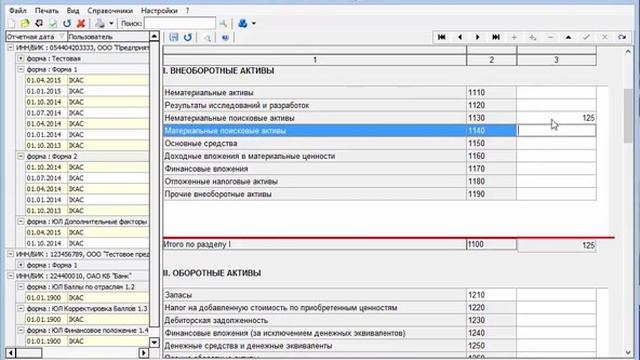Click the form's vertical scrollbar down arrow

tap(628, 352)
